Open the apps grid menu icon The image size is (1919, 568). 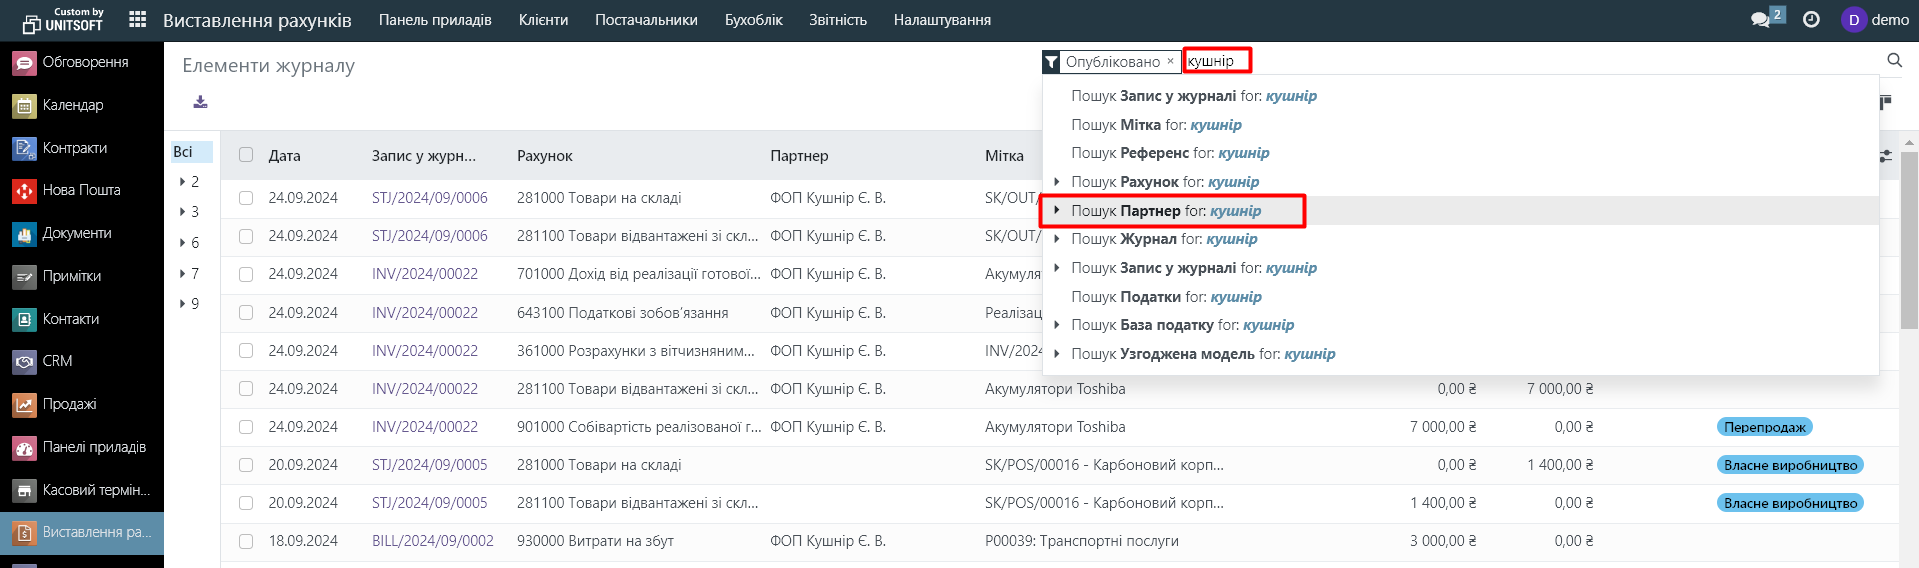tap(138, 20)
